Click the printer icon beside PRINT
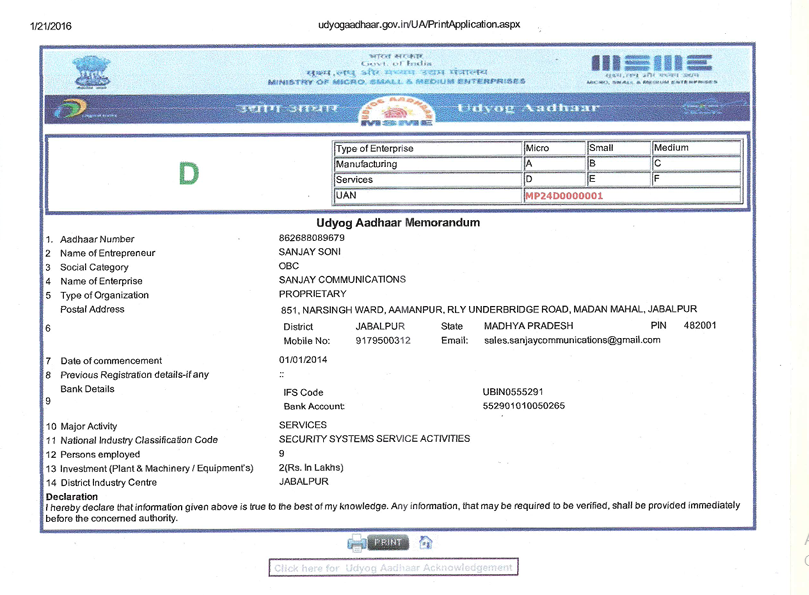The width and height of the screenshot is (809, 595). coord(357,542)
